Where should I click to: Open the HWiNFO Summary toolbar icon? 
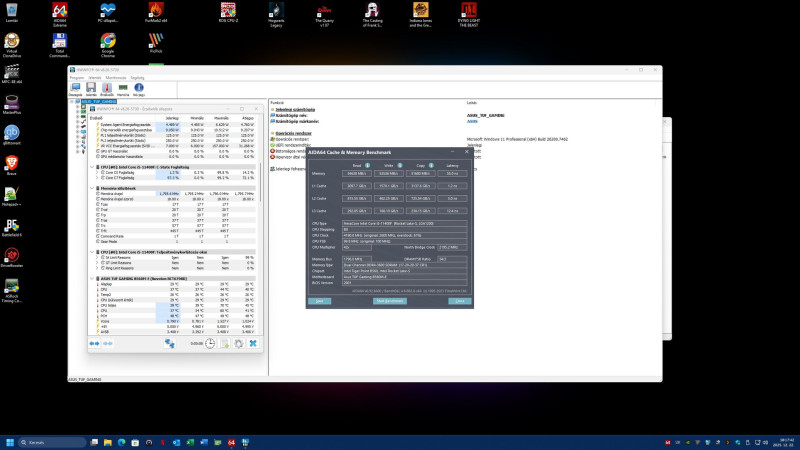click(x=76, y=88)
